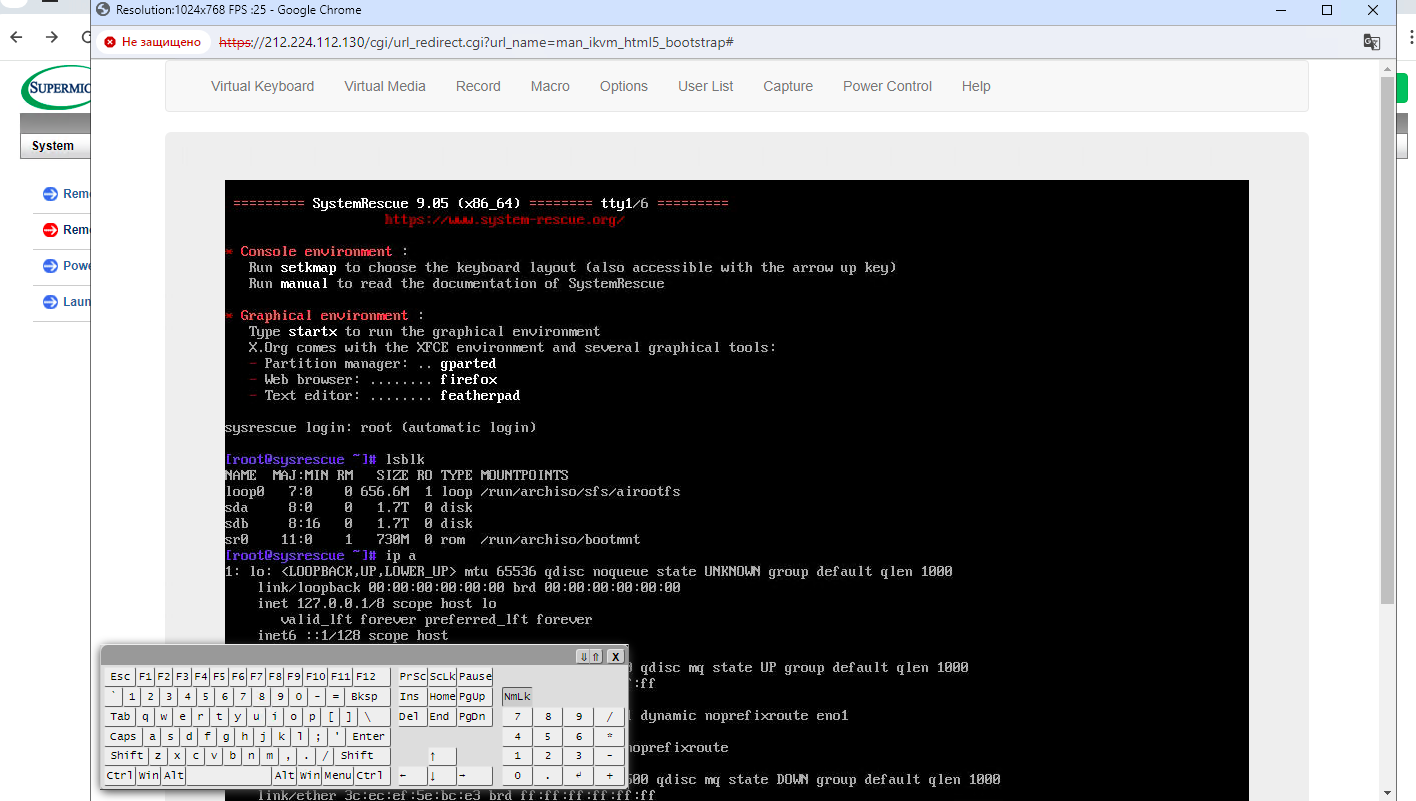Open the Record menu
The image size is (1416, 801).
coord(478,86)
